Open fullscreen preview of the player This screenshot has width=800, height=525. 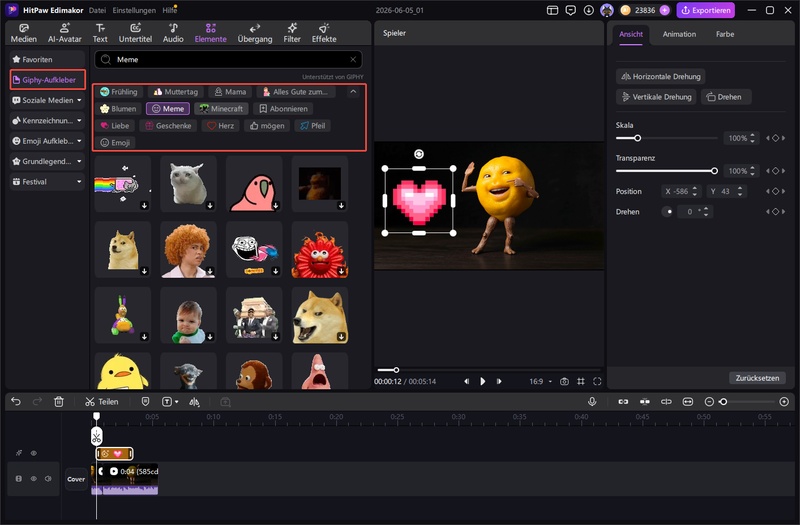pyautogui.click(x=597, y=382)
